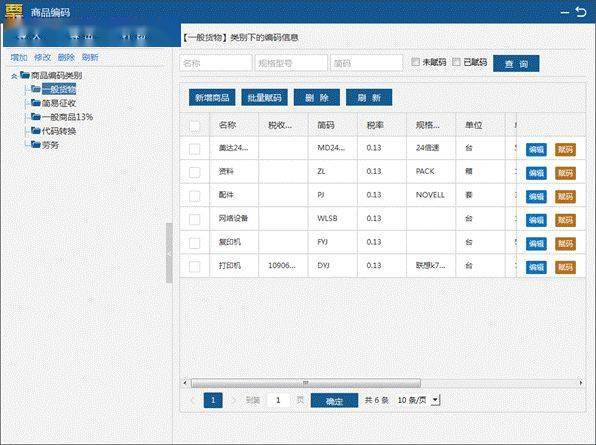Open the 10 条/页 page size dropdown
The height and width of the screenshot is (445, 596).
coord(436,400)
